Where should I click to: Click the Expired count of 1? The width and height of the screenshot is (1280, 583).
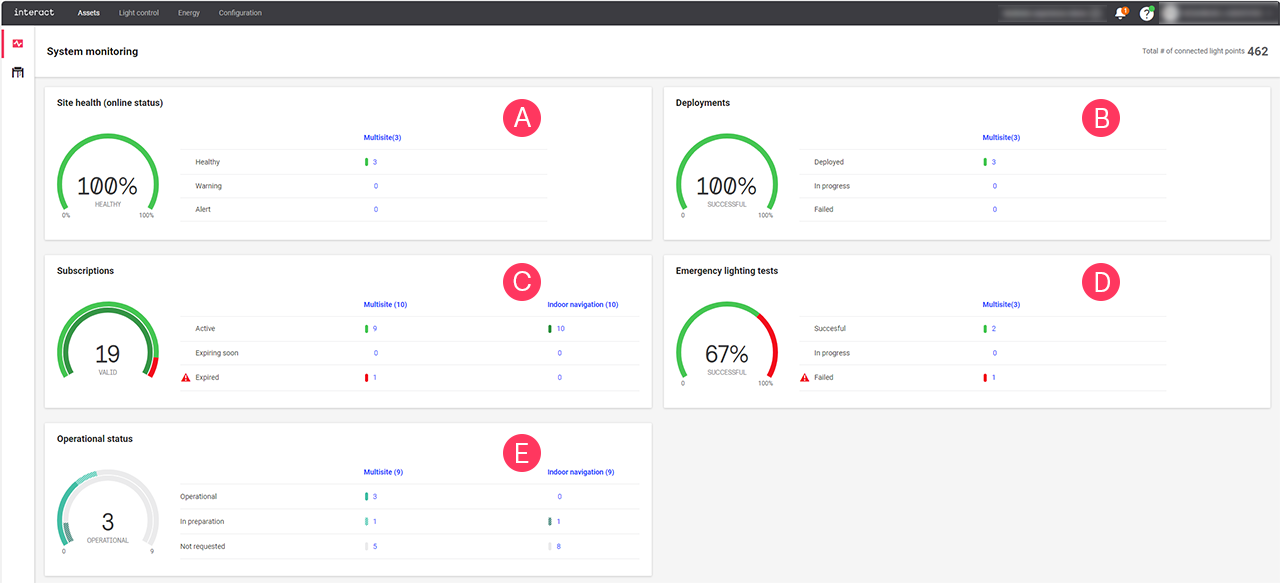pos(376,377)
